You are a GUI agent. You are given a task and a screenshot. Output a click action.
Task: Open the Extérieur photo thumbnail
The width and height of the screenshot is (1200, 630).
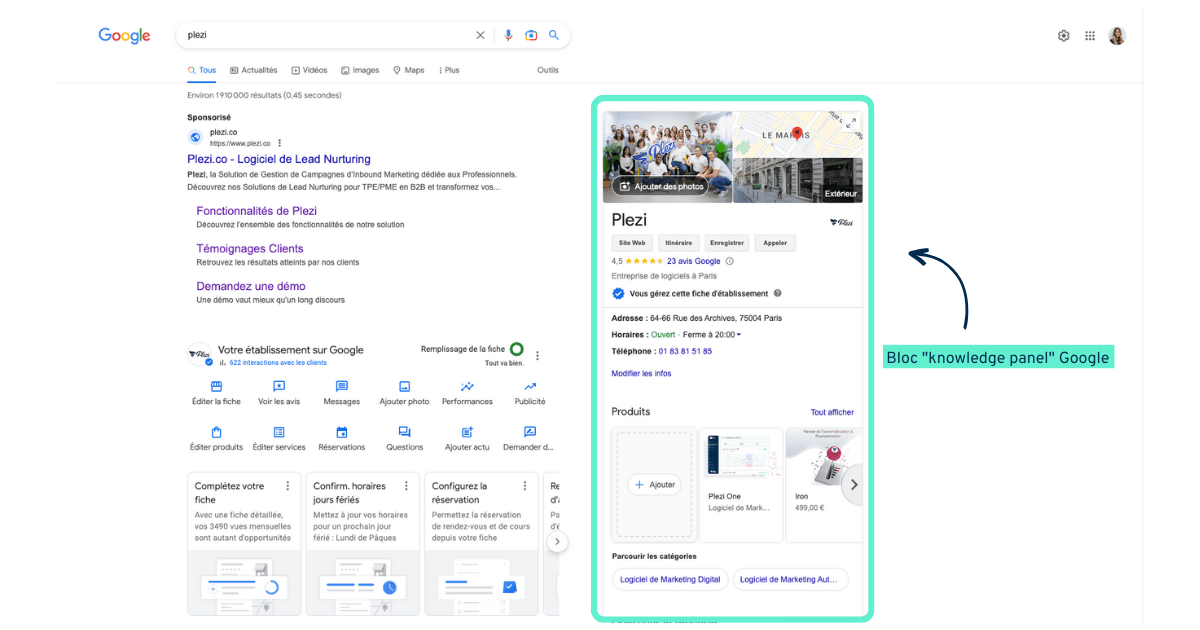click(x=798, y=180)
